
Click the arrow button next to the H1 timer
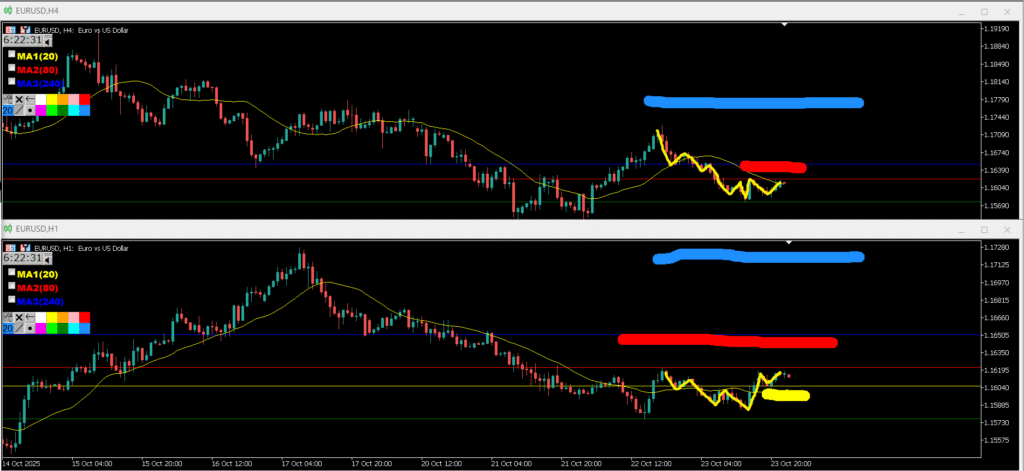tap(48, 258)
